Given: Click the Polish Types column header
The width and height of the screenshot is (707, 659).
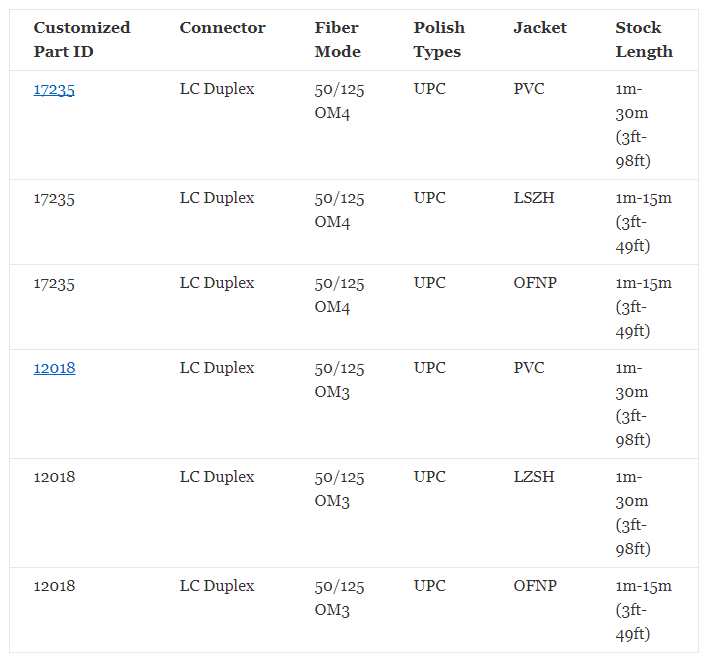Looking at the screenshot, I should click(439, 40).
